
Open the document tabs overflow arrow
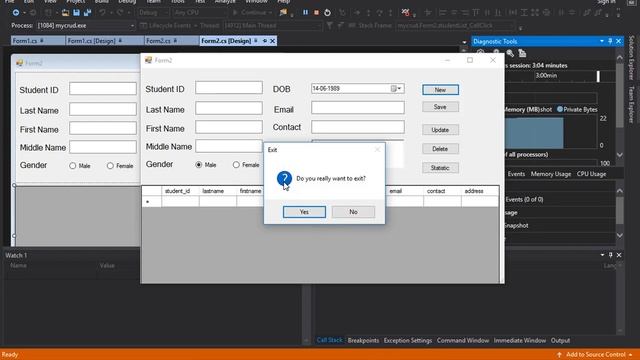tap(464, 42)
